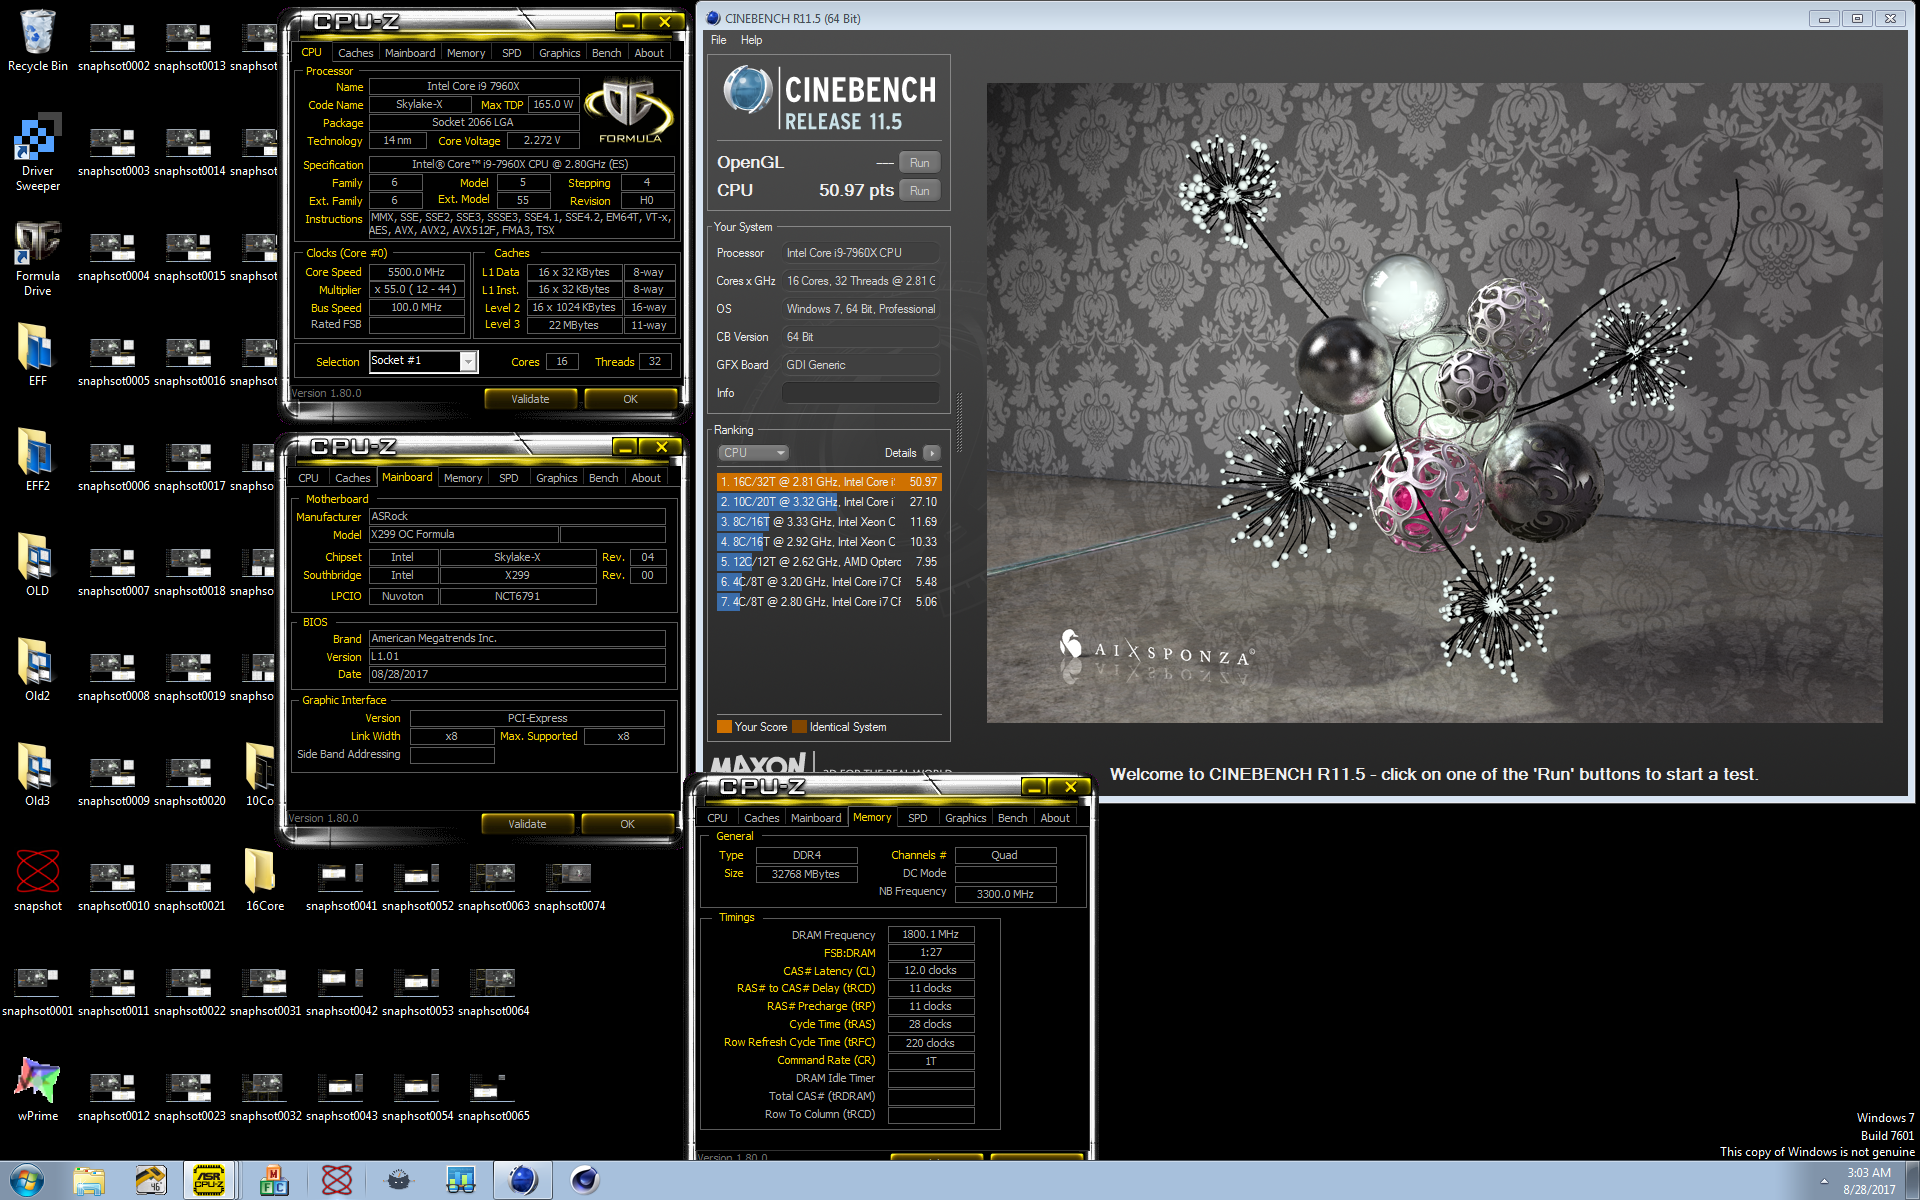Click the NB Frequency 3300.0 MHz value
1920x1200 pixels.
tap(1005, 894)
